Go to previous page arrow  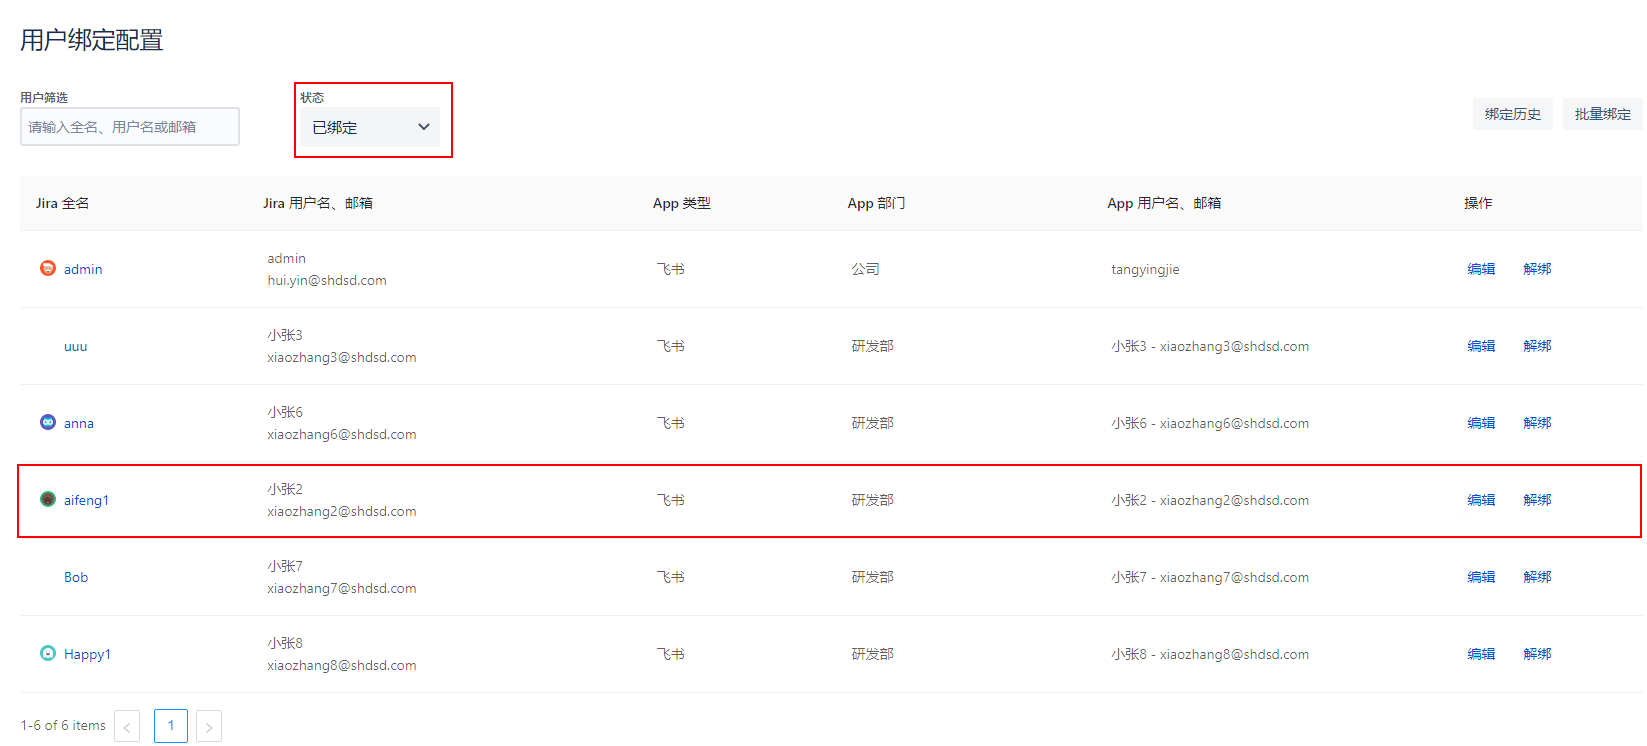(127, 727)
